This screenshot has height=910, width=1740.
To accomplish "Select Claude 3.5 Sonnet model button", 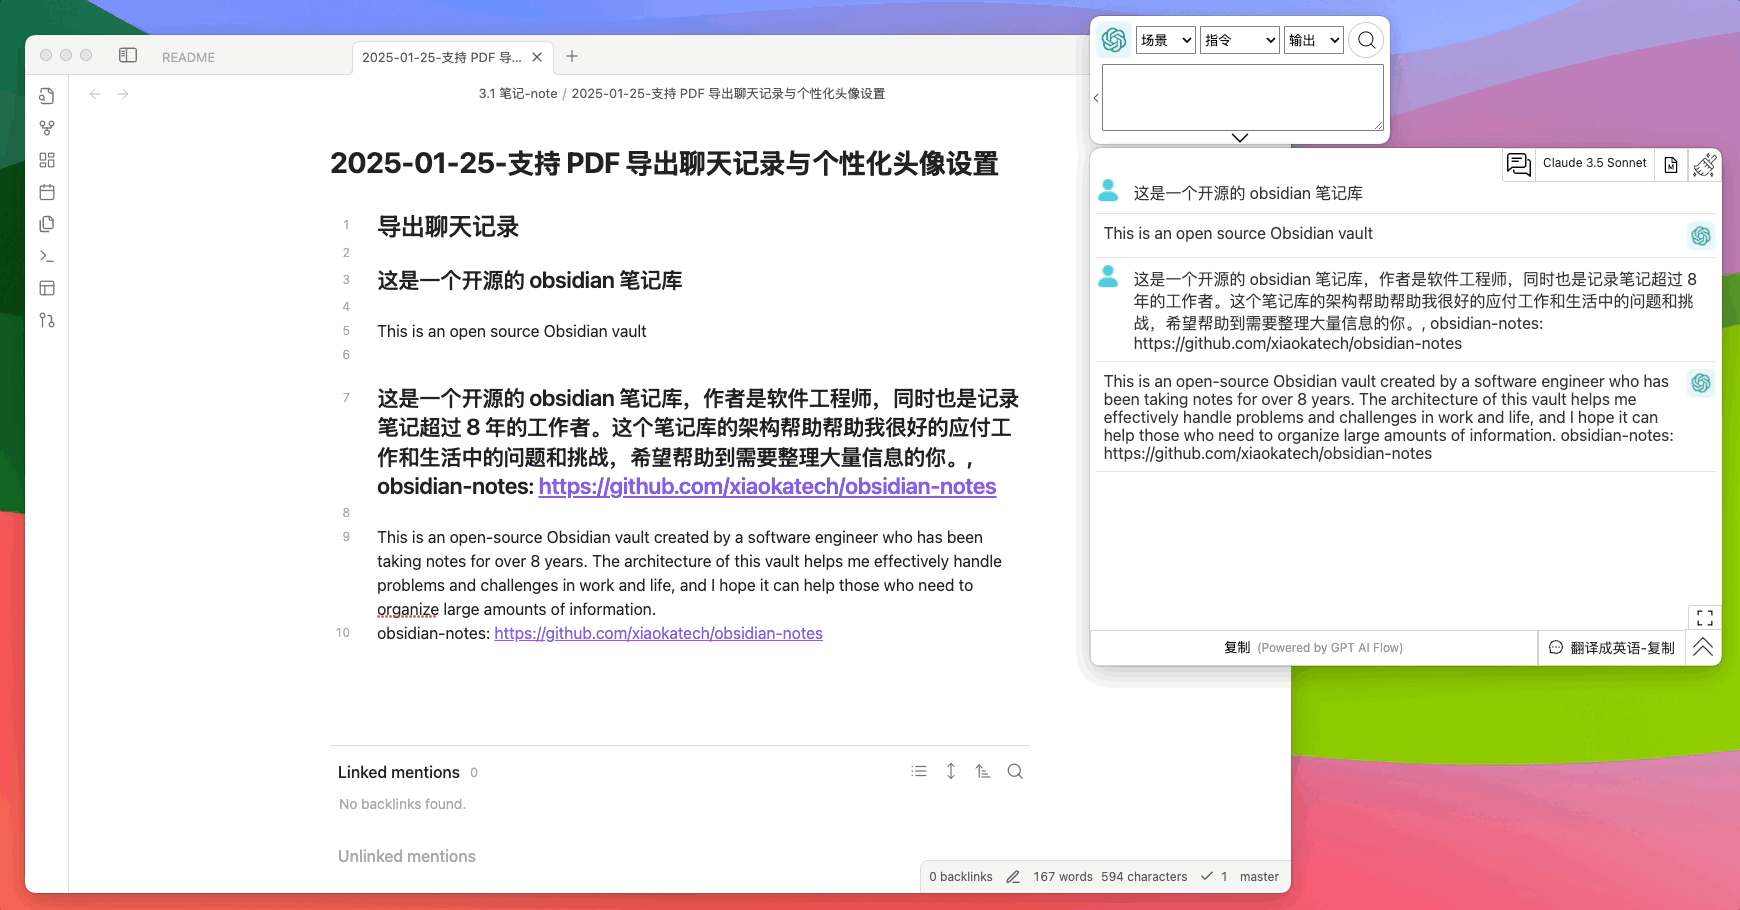I will [x=1594, y=164].
